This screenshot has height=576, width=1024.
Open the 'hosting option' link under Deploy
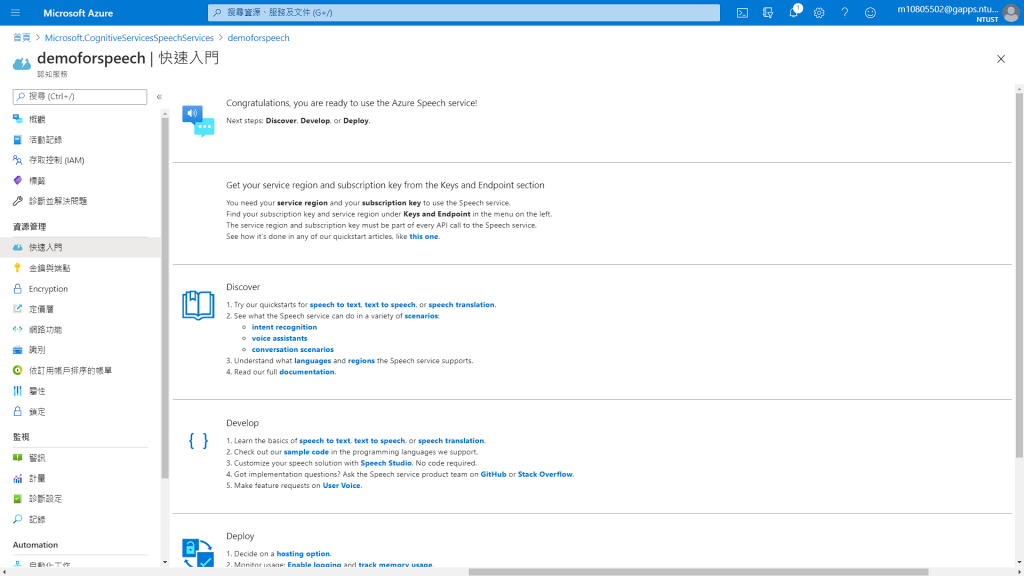tap(303, 554)
